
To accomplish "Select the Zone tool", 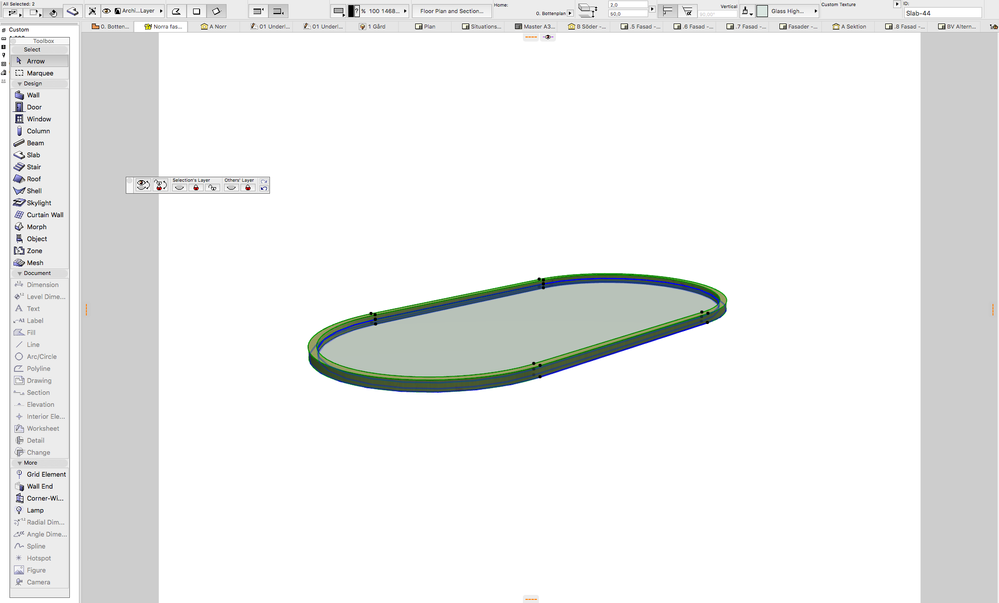I will 40,251.
